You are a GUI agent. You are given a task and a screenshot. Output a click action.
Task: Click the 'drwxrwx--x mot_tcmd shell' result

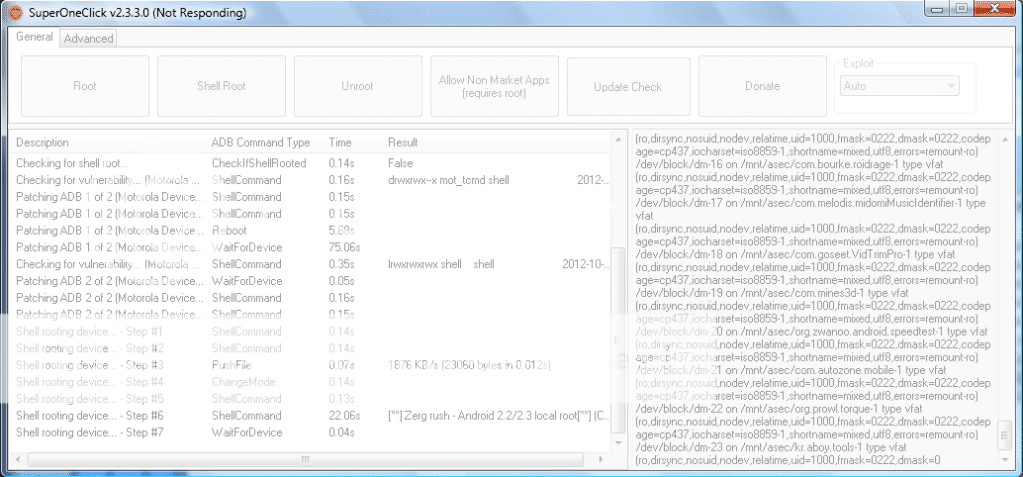(x=448, y=180)
